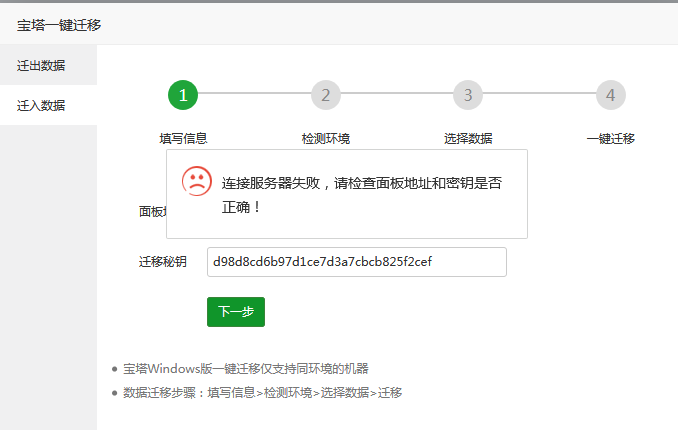Click the 迁移秘钥 field label
This screenshot has height=430, width=678.
pyautogui.click(x=163, y=262)
